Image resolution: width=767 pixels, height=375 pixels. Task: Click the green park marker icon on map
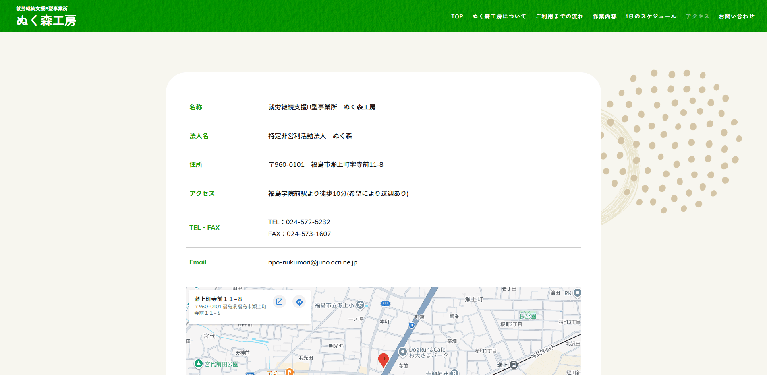click(198, 364)
